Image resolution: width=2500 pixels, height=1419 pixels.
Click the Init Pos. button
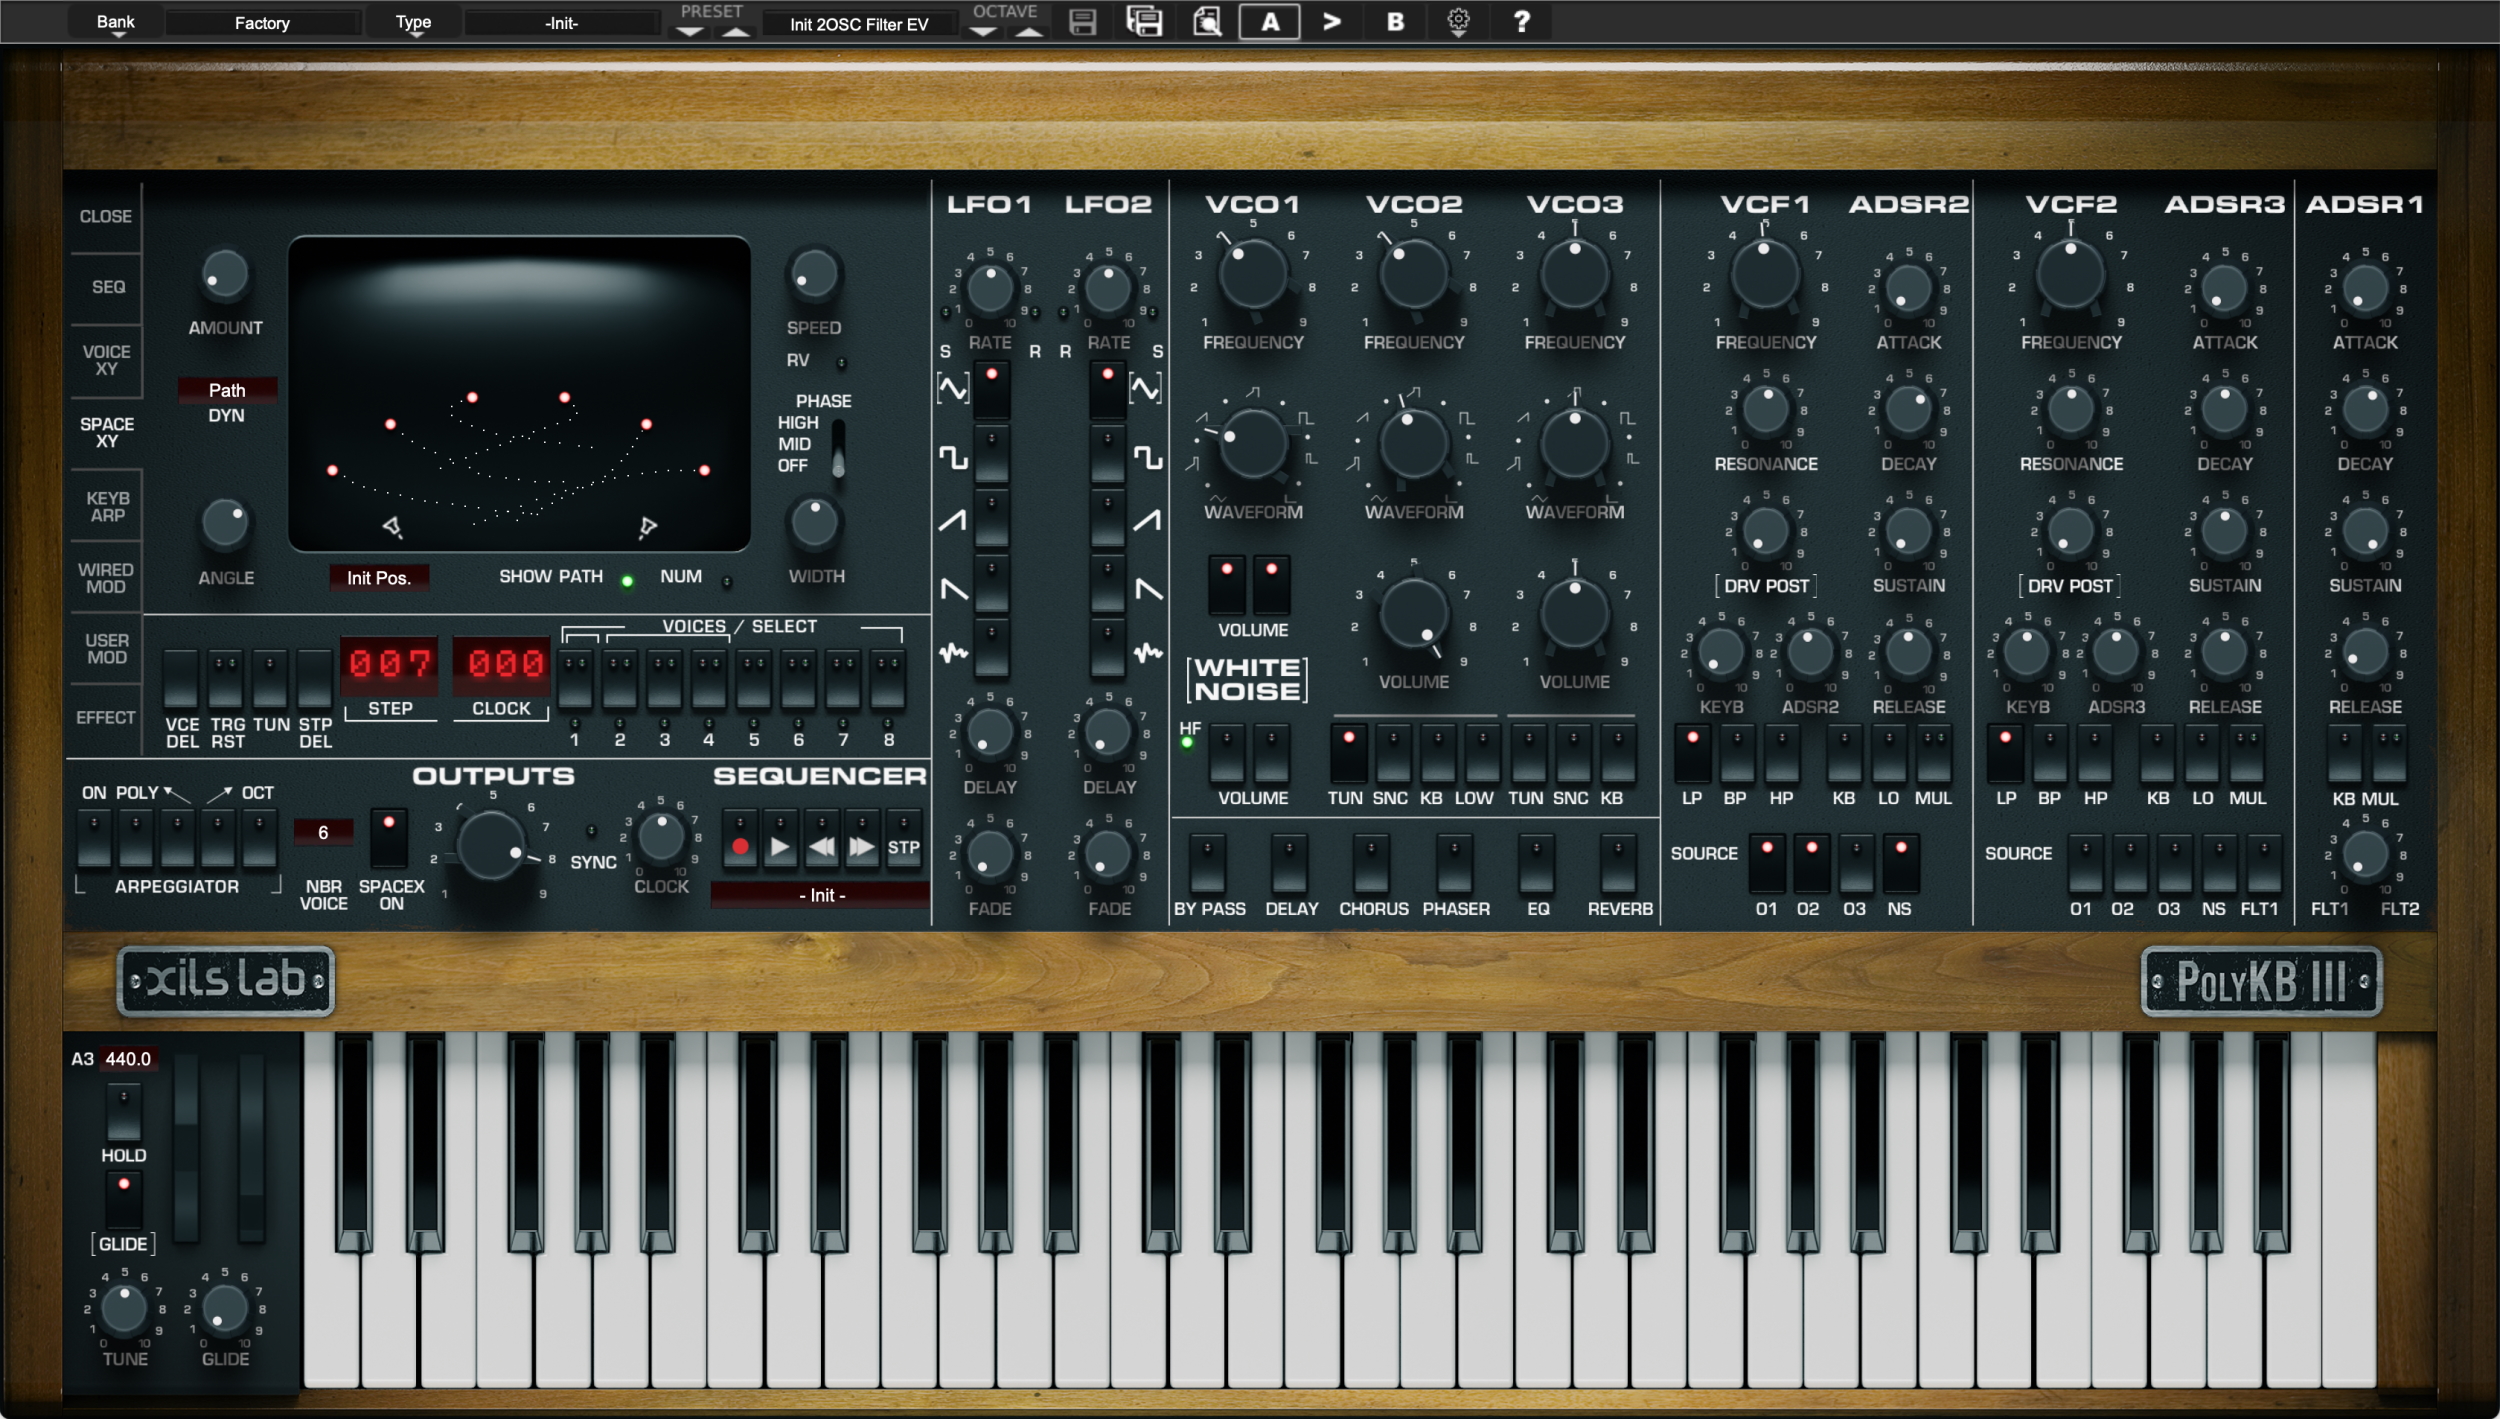[379, 577]
